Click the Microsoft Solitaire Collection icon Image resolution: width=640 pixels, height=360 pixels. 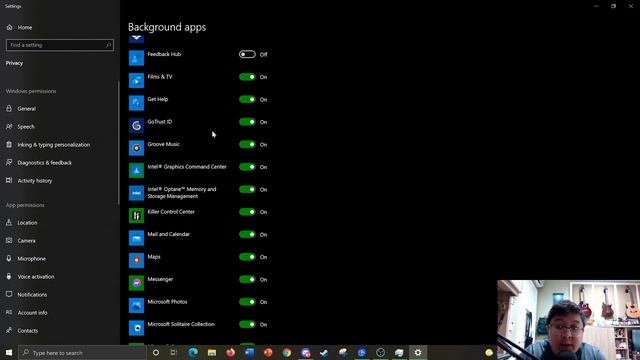pos(136,327)
